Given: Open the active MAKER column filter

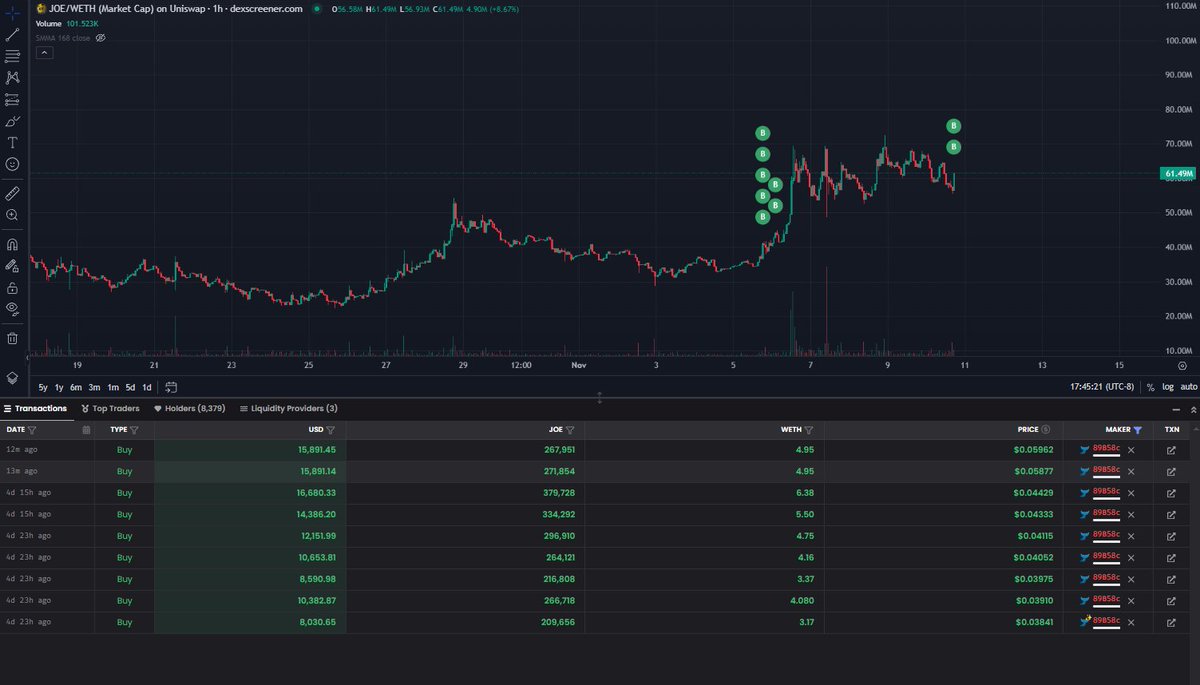Looking at the screenshot, I should coord(1137,429).
